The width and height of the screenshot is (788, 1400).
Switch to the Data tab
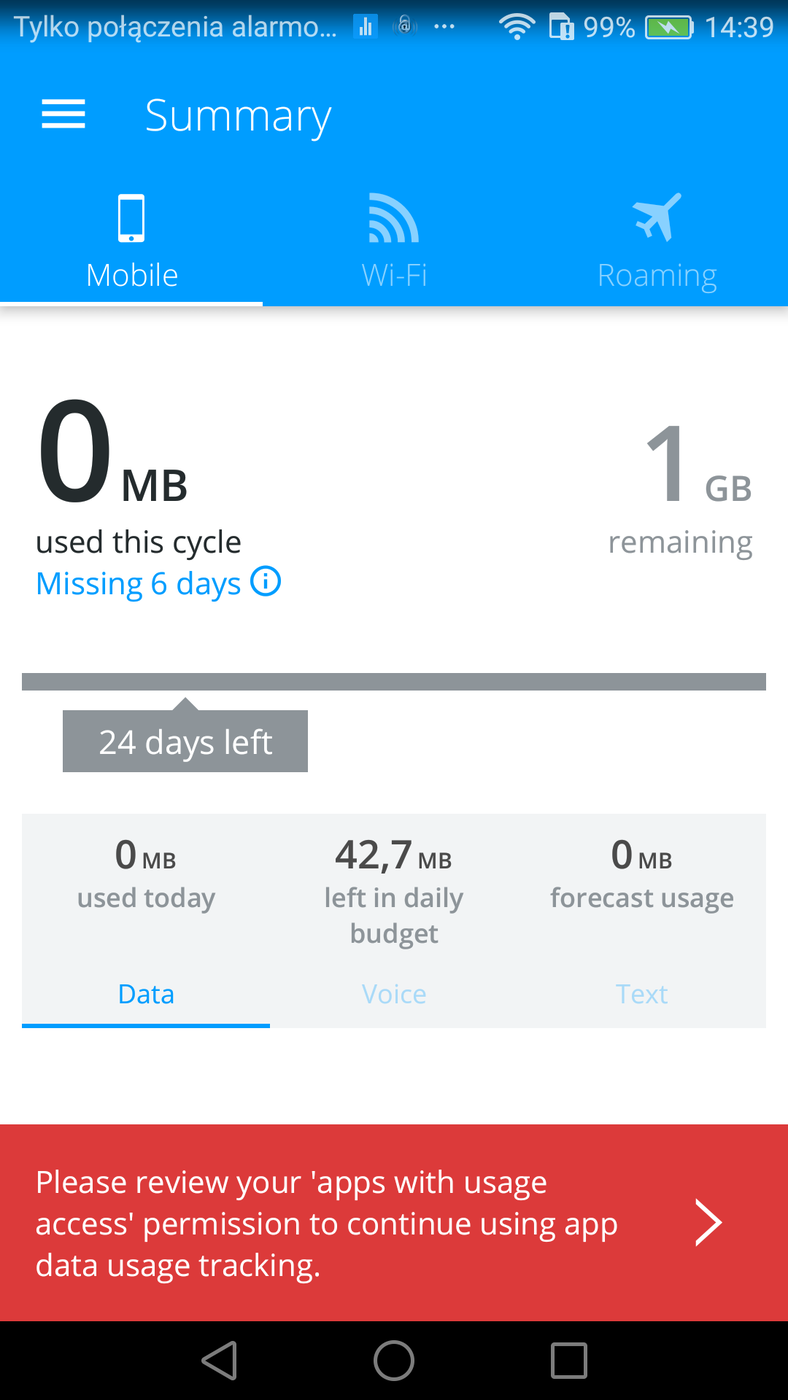pyautogui.click(x=146, y=994)
